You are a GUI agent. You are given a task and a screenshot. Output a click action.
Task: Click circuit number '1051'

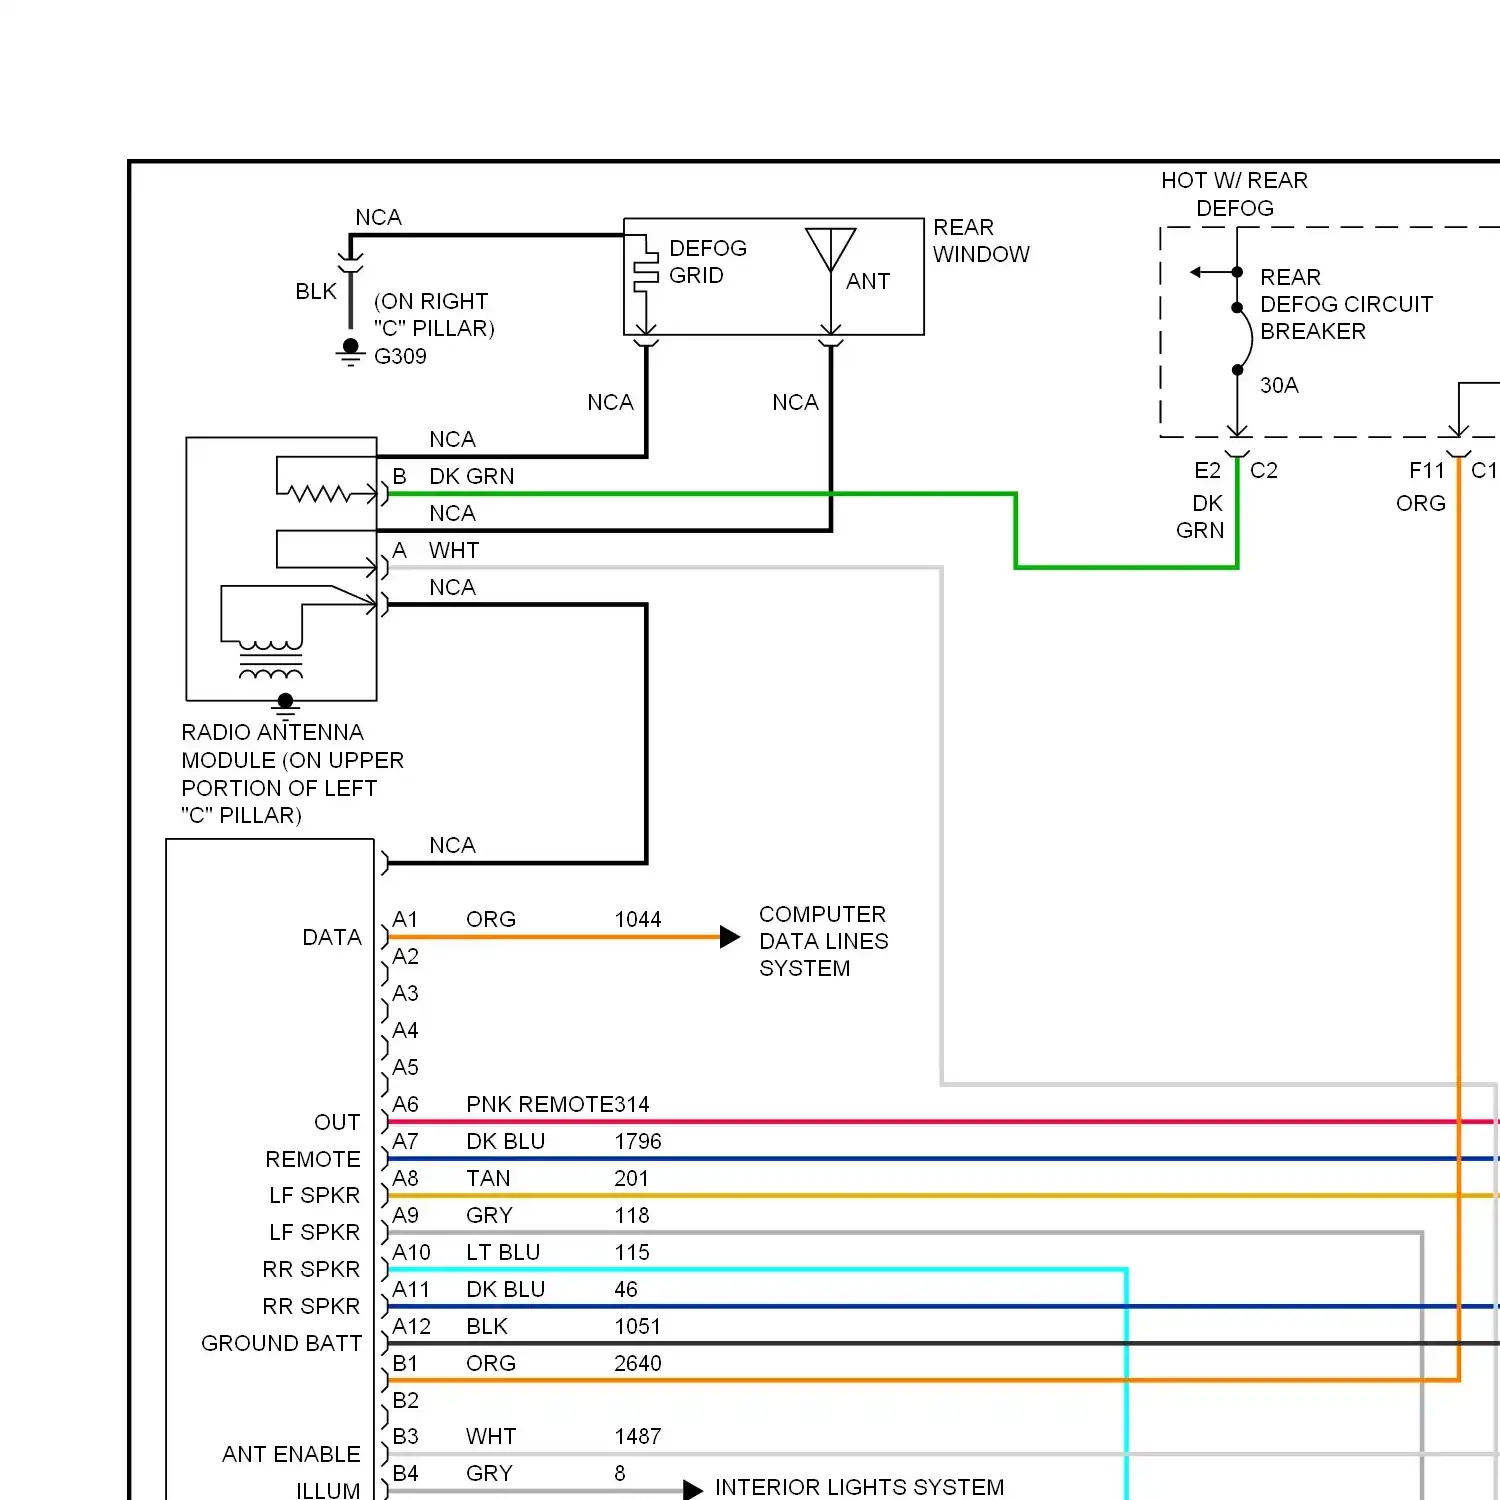637,1326
